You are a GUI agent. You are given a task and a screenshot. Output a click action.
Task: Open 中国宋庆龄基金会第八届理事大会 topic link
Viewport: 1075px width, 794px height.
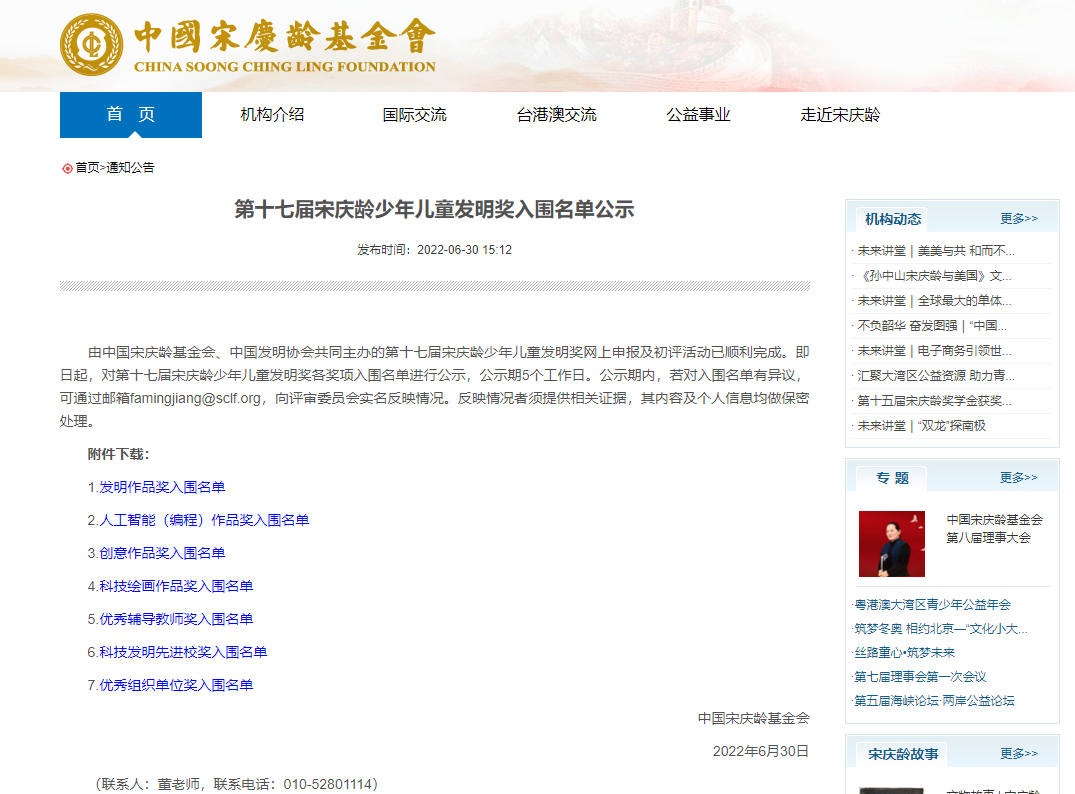pos(994,529)
